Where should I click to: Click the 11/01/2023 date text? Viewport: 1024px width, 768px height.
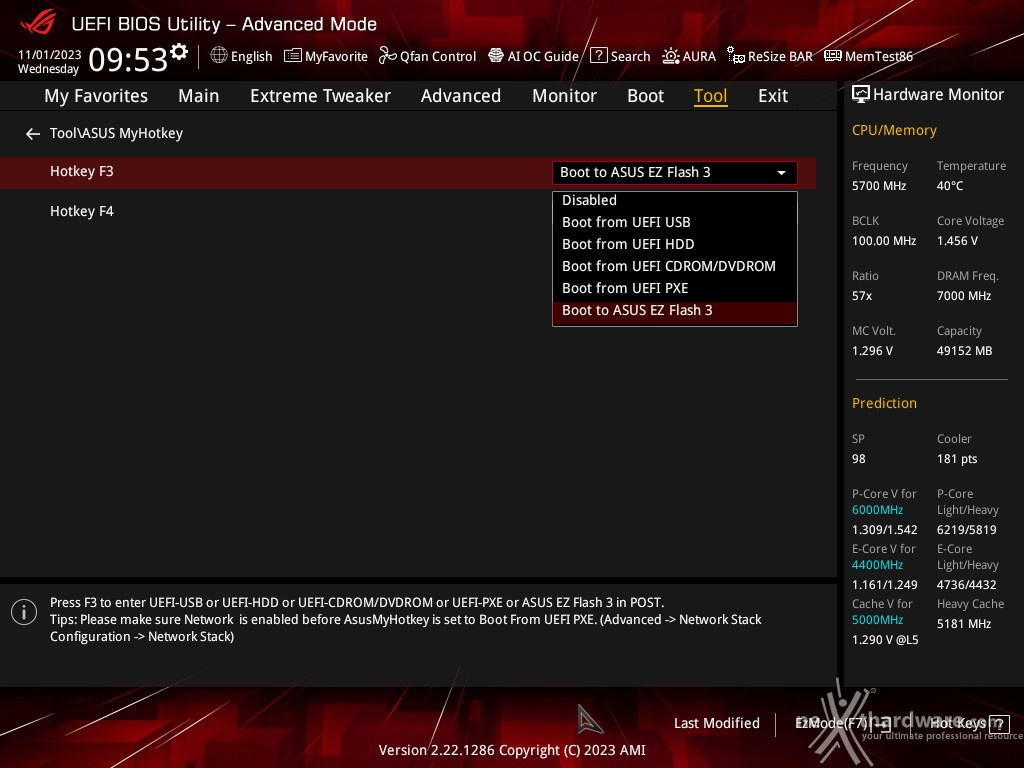coord(50,54)
